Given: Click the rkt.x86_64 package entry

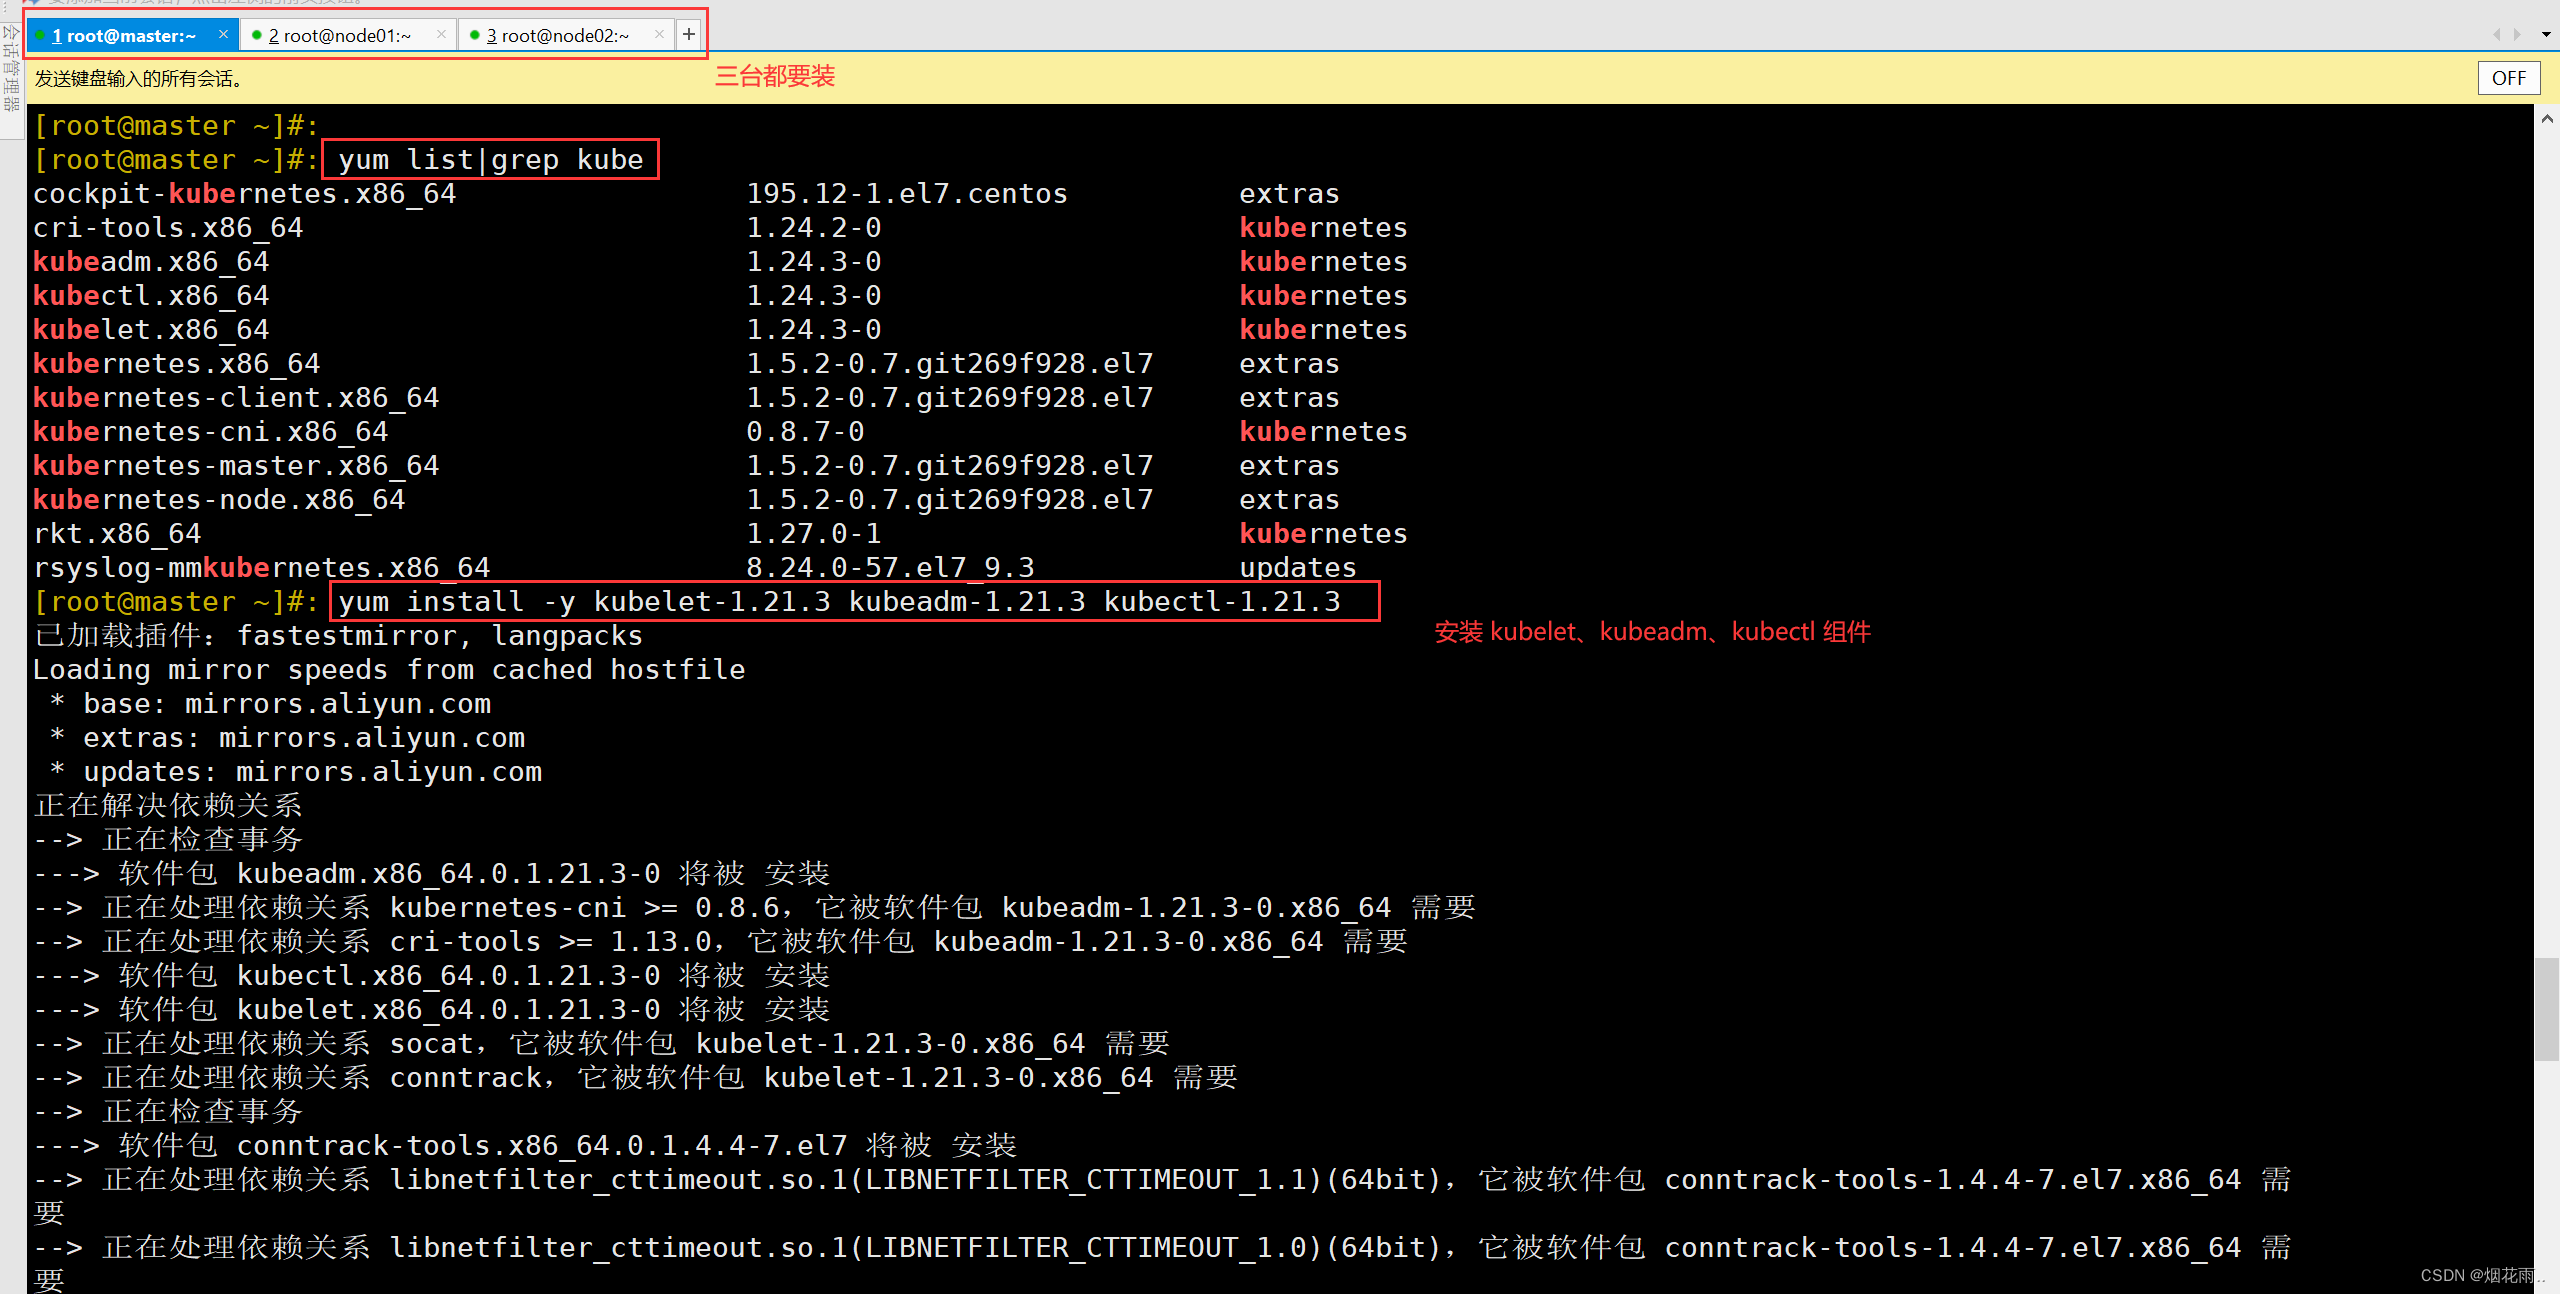Looking at the screenshot, I should pyautogui.click(x=117, y=534).
